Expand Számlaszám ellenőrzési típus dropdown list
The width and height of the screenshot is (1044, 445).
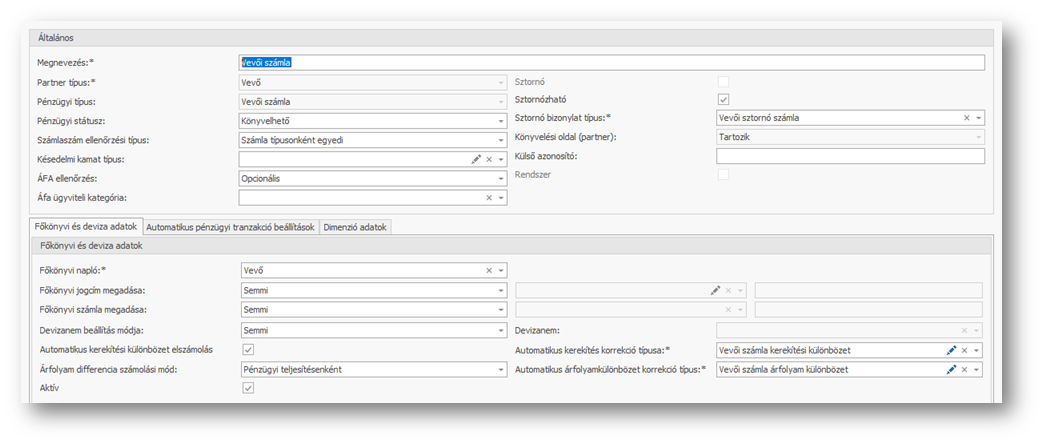pyautogui.click(x=501, y=140)
